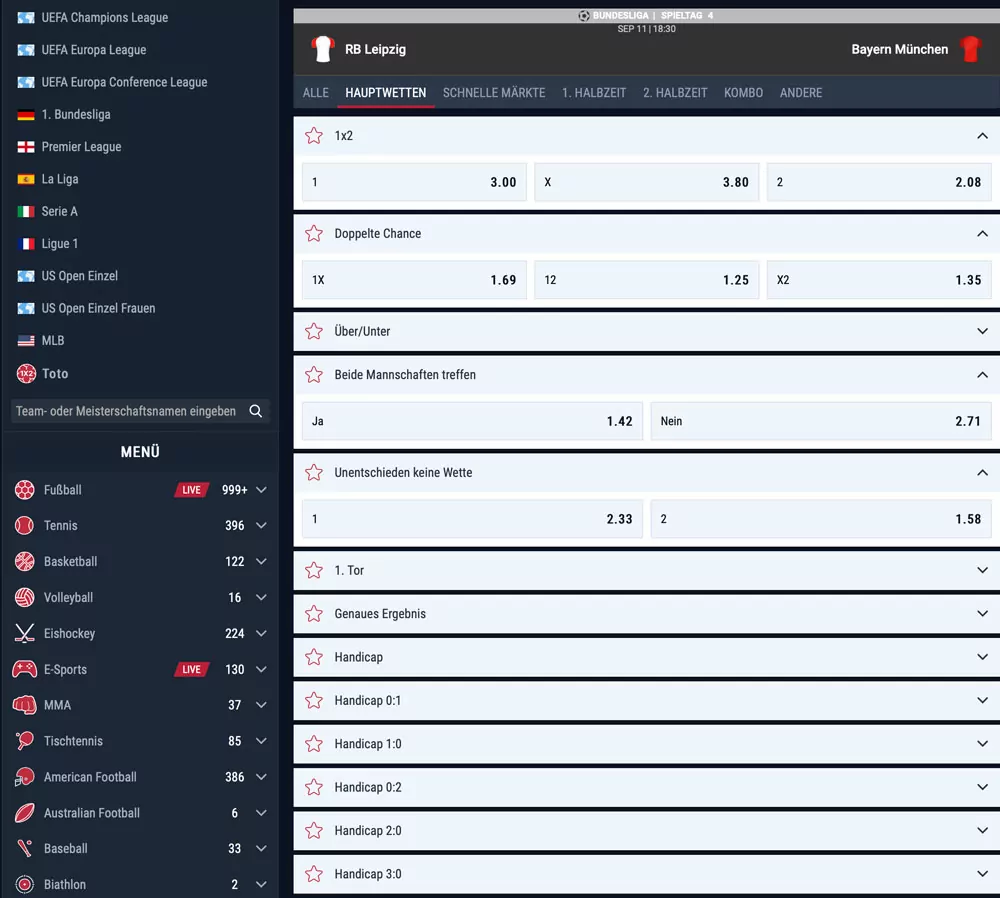Click the Eishockey crossed sticks icon

point(25,633)
